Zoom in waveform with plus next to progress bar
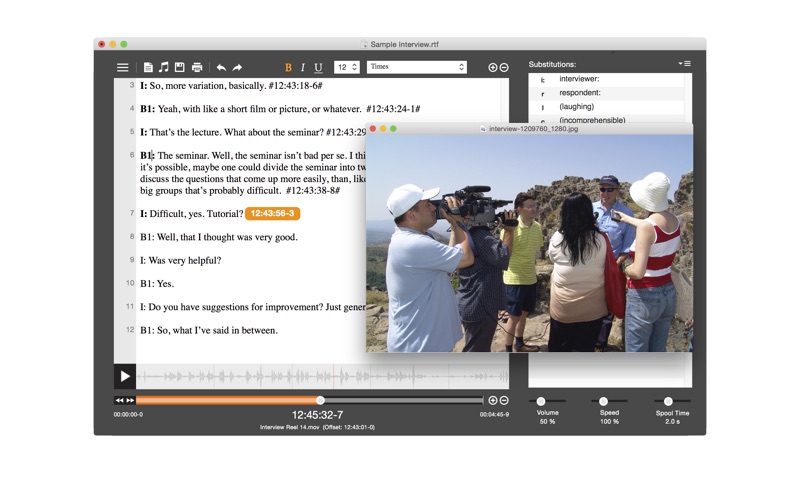This screenshot has height=500, width=800. pyautogui.click(x=492, y=401)
